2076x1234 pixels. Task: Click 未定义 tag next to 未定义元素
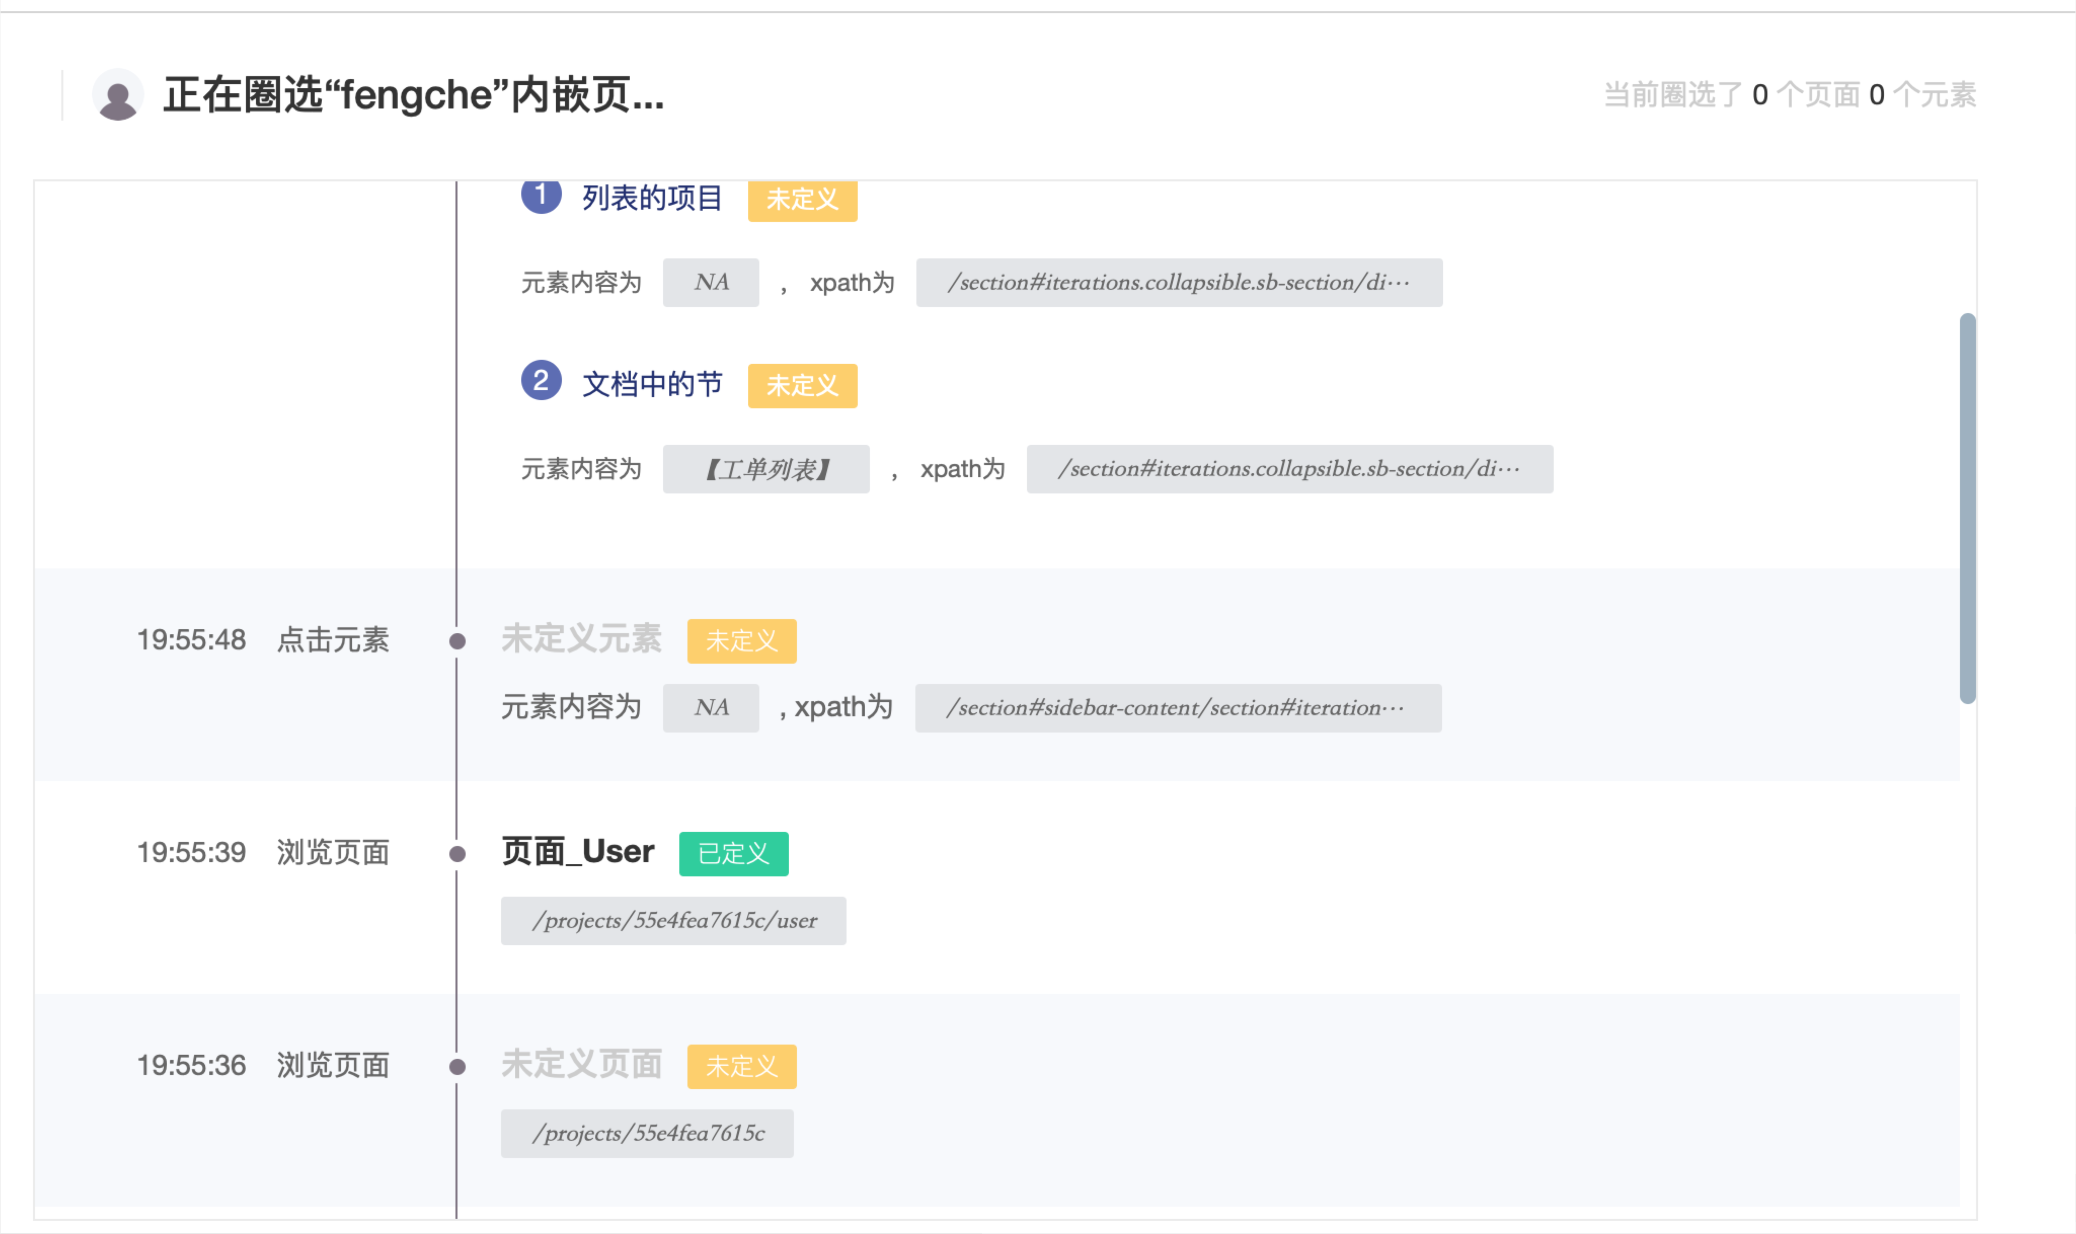(741, 641)
